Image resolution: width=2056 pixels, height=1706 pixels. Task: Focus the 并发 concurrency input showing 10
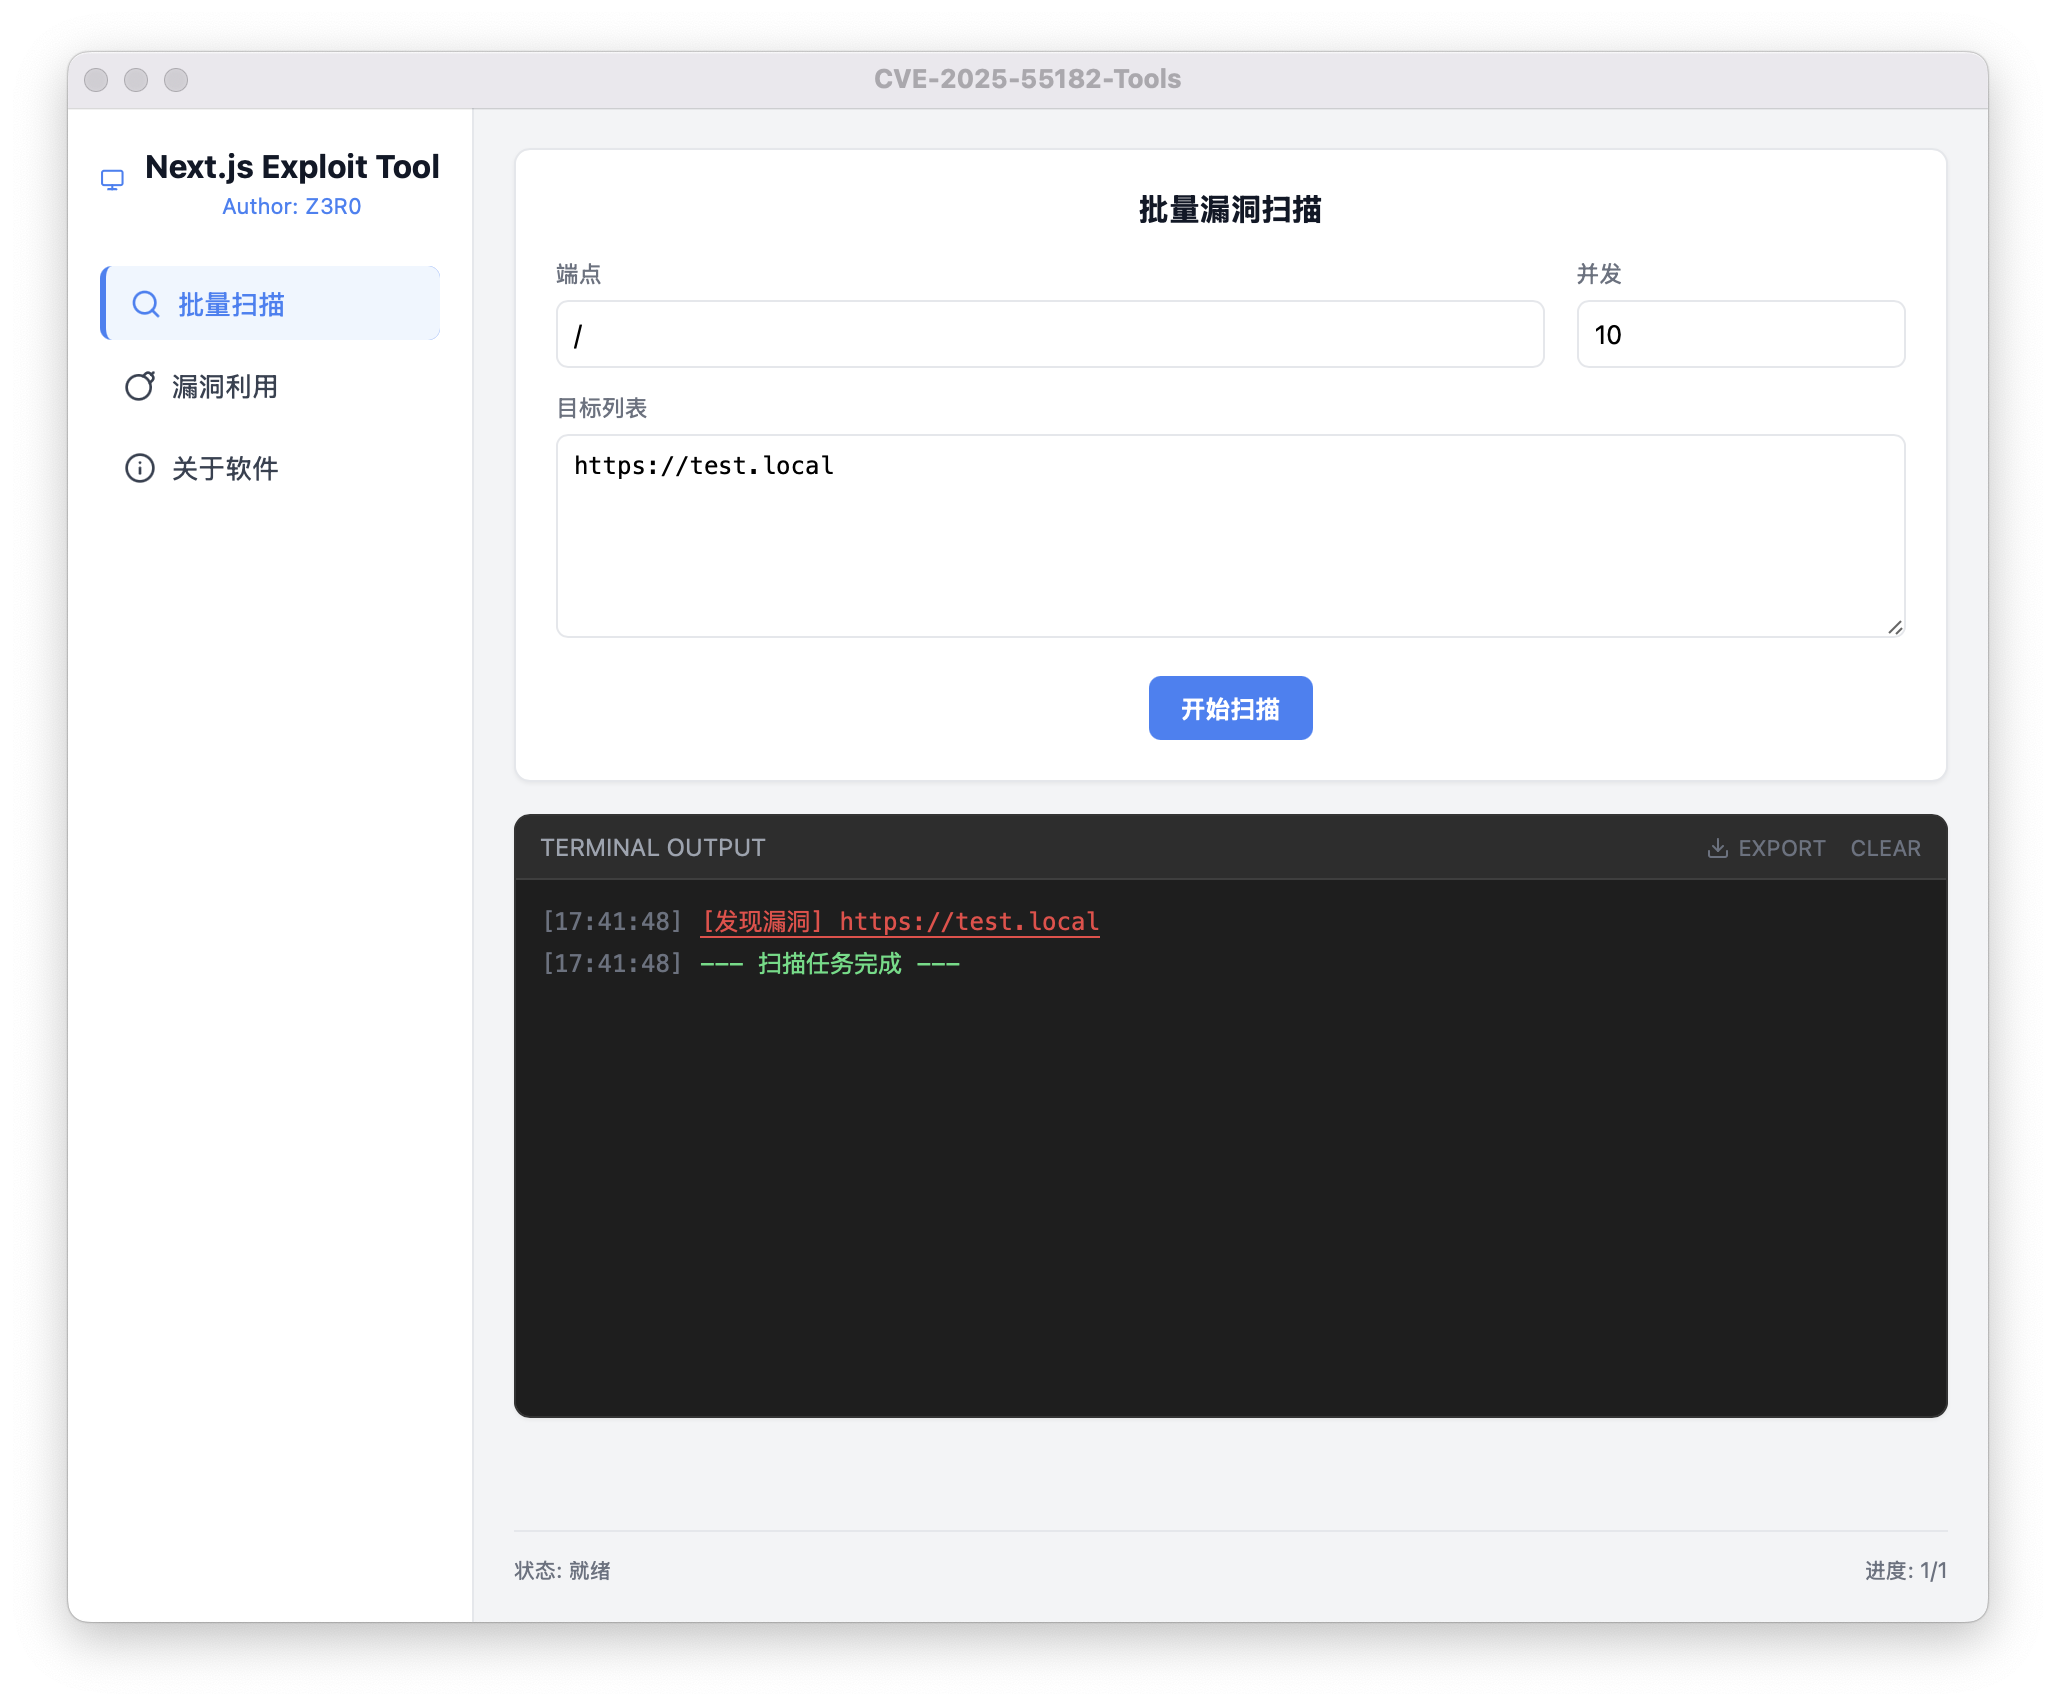(1741, 334)
